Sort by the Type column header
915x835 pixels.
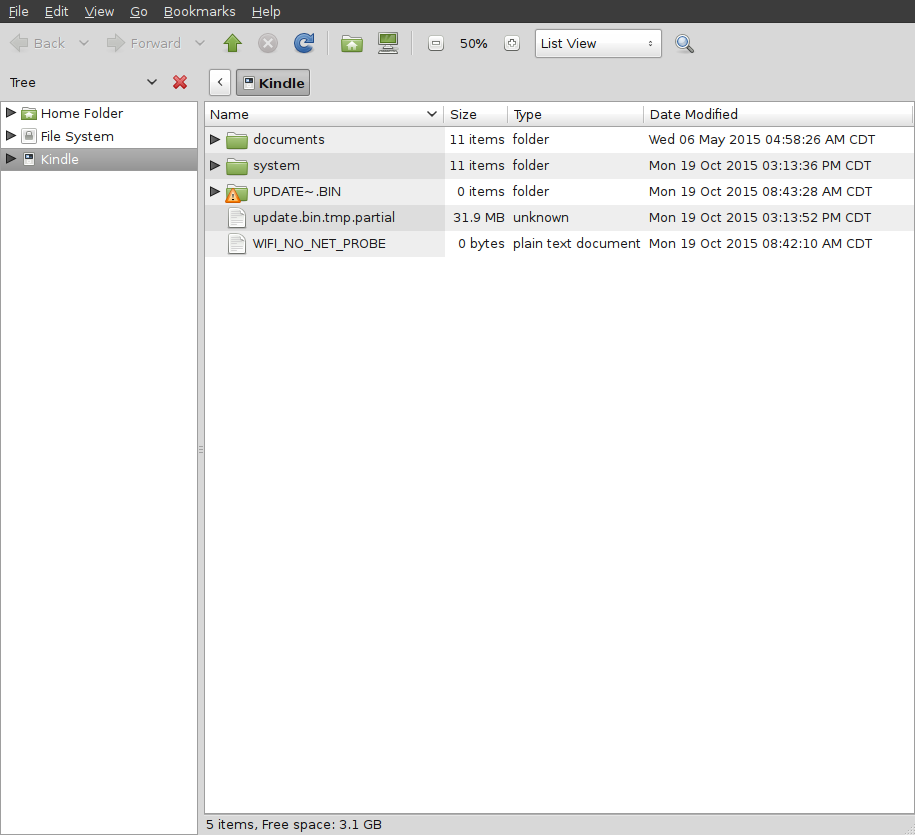[575, 114]
